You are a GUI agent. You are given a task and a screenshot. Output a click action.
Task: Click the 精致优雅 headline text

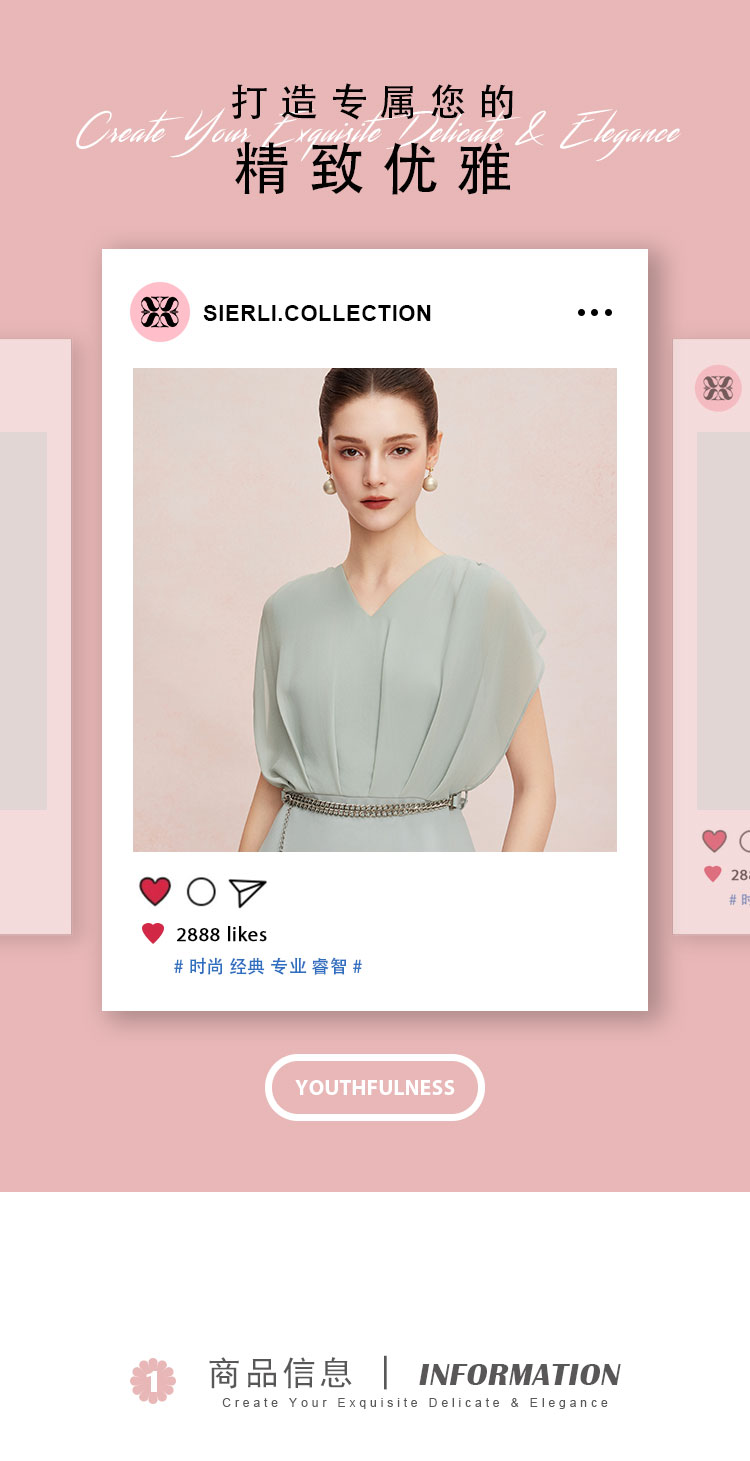coord(374,170)
